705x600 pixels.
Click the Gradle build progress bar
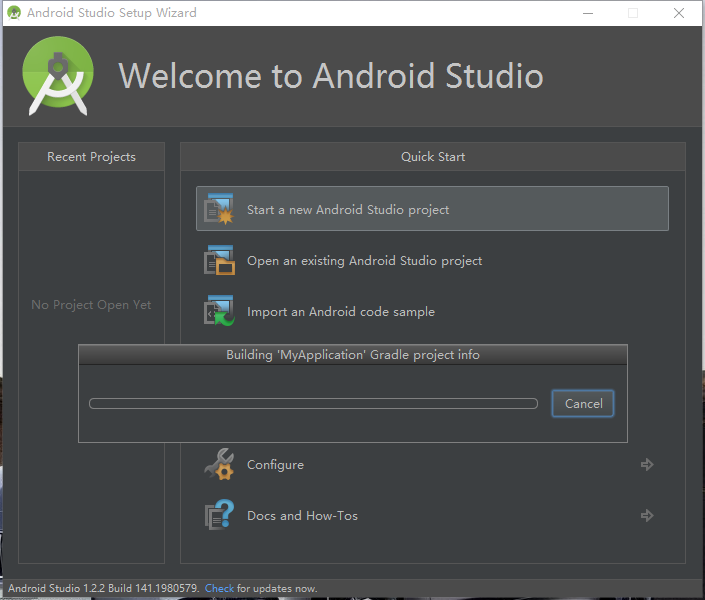[313, 403]
